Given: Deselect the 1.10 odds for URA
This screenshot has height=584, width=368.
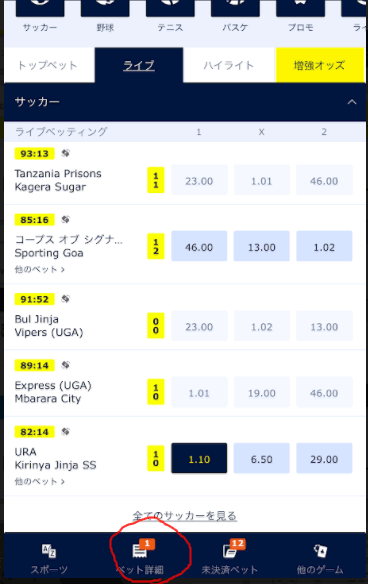Looking at the screenshot, I should point(199,458).
